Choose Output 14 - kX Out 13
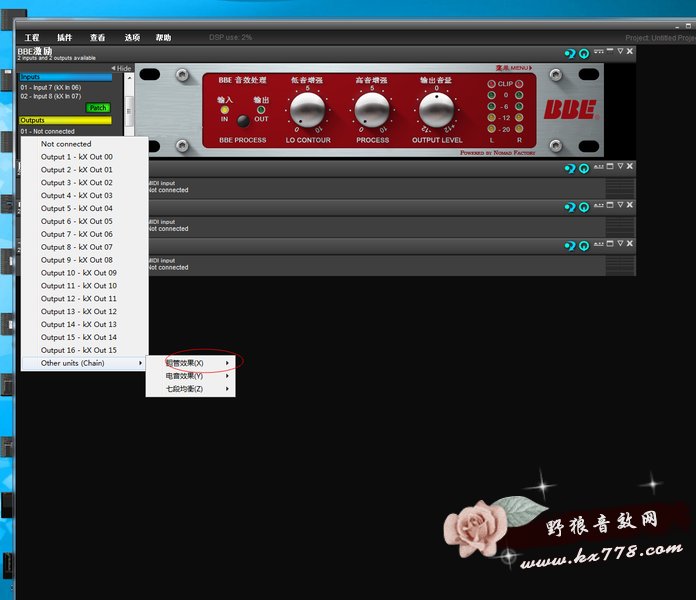 pos(85,324)
